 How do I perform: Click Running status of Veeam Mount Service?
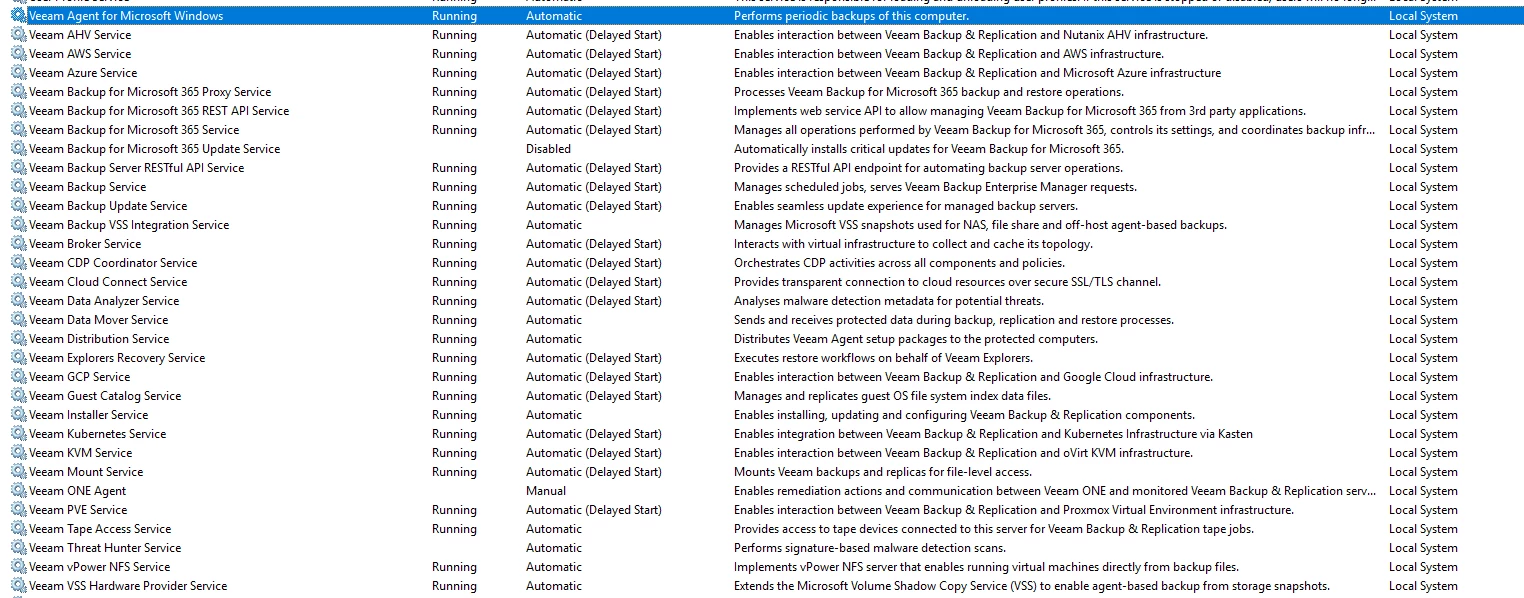click(454, 472)
